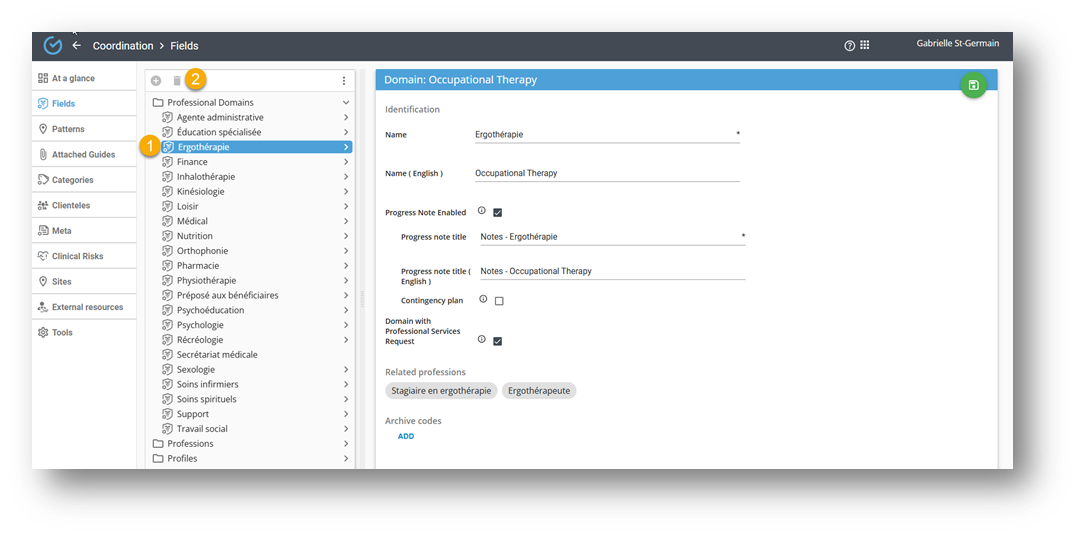
Task: Click info icon beside Contingency plan
Action: [x=483, y=299]
